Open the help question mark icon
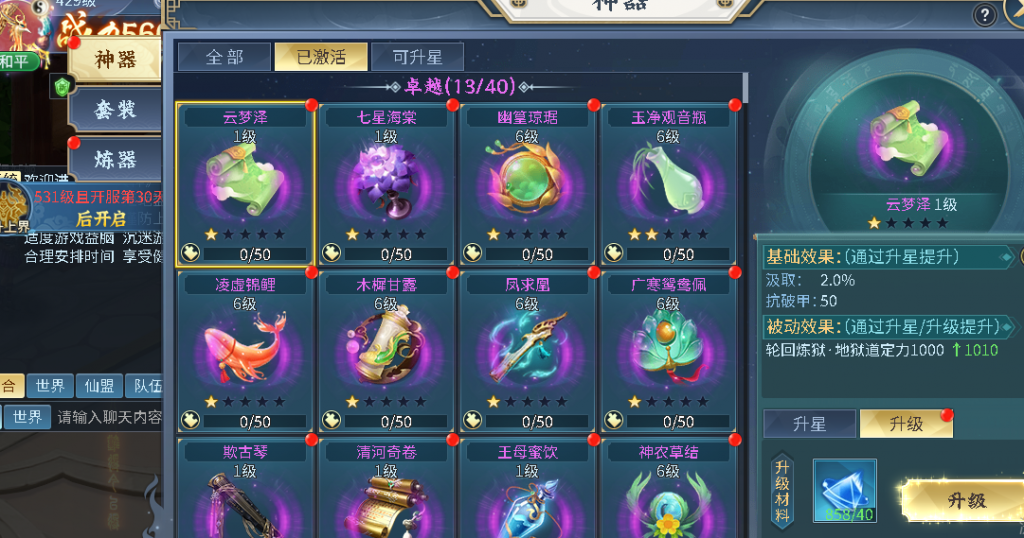This screenshot has height=538, width=1024. tap(984, 14)
